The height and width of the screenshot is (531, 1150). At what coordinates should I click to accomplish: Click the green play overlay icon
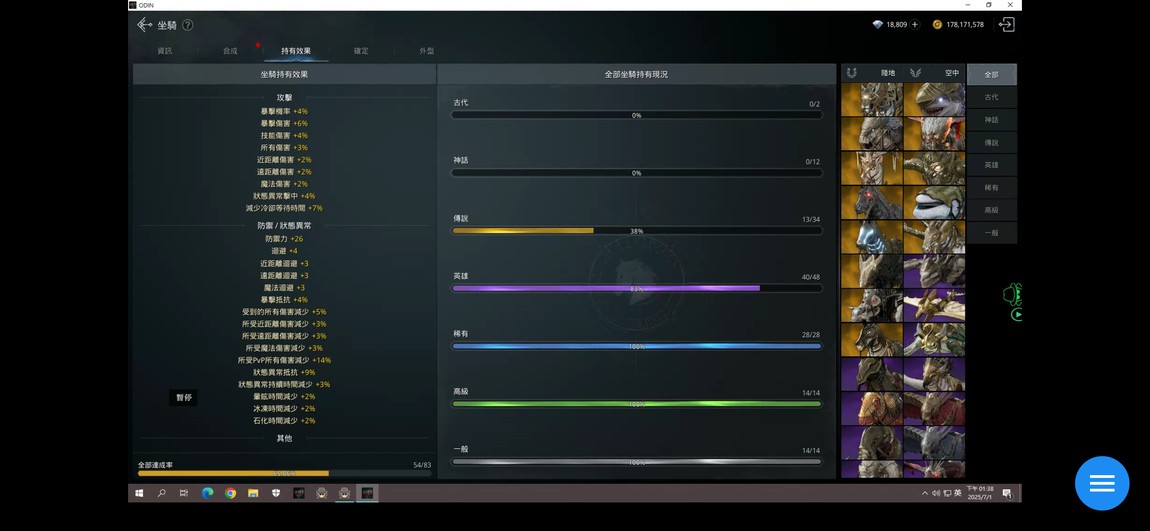click(1017, 315)
